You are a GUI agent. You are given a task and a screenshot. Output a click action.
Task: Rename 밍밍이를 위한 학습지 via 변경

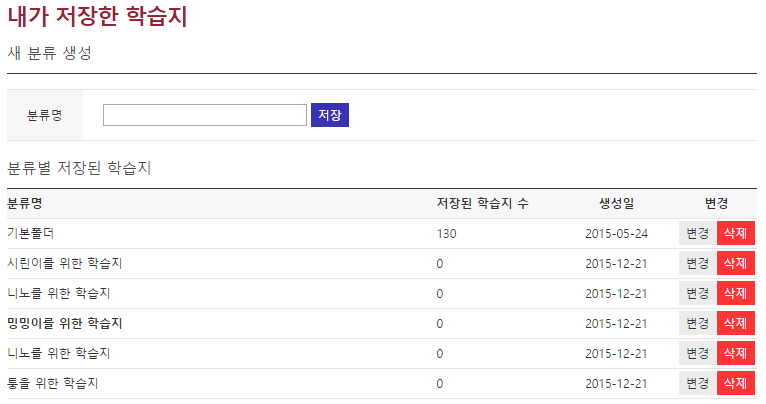pos(696,323)
